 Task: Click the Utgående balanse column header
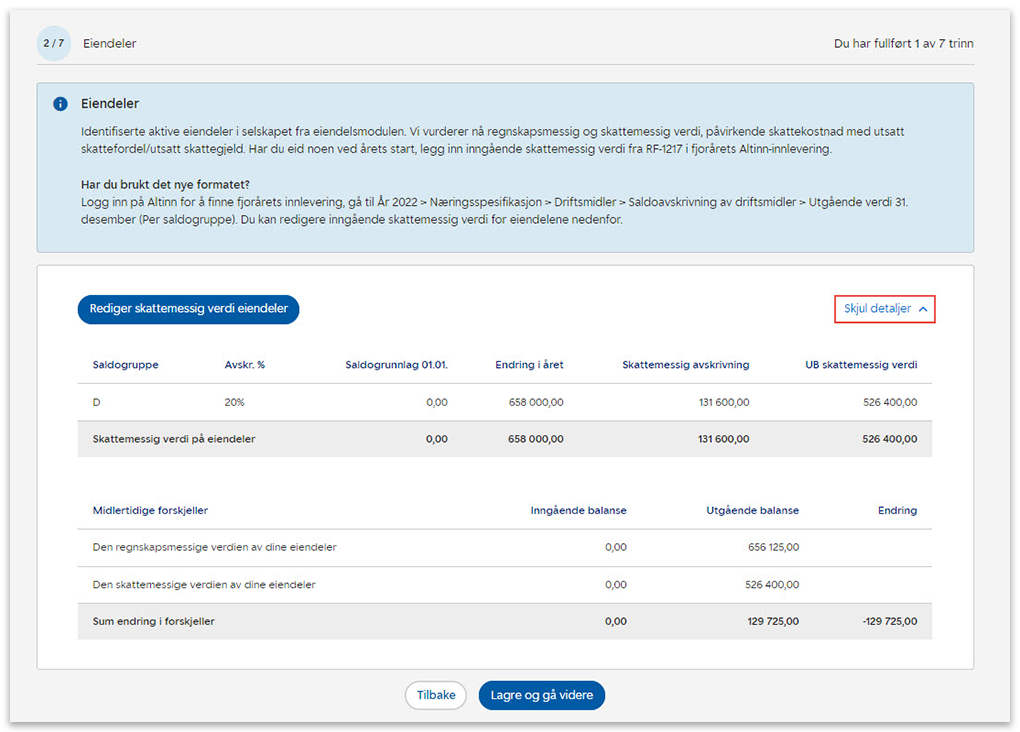click(752, 510)
